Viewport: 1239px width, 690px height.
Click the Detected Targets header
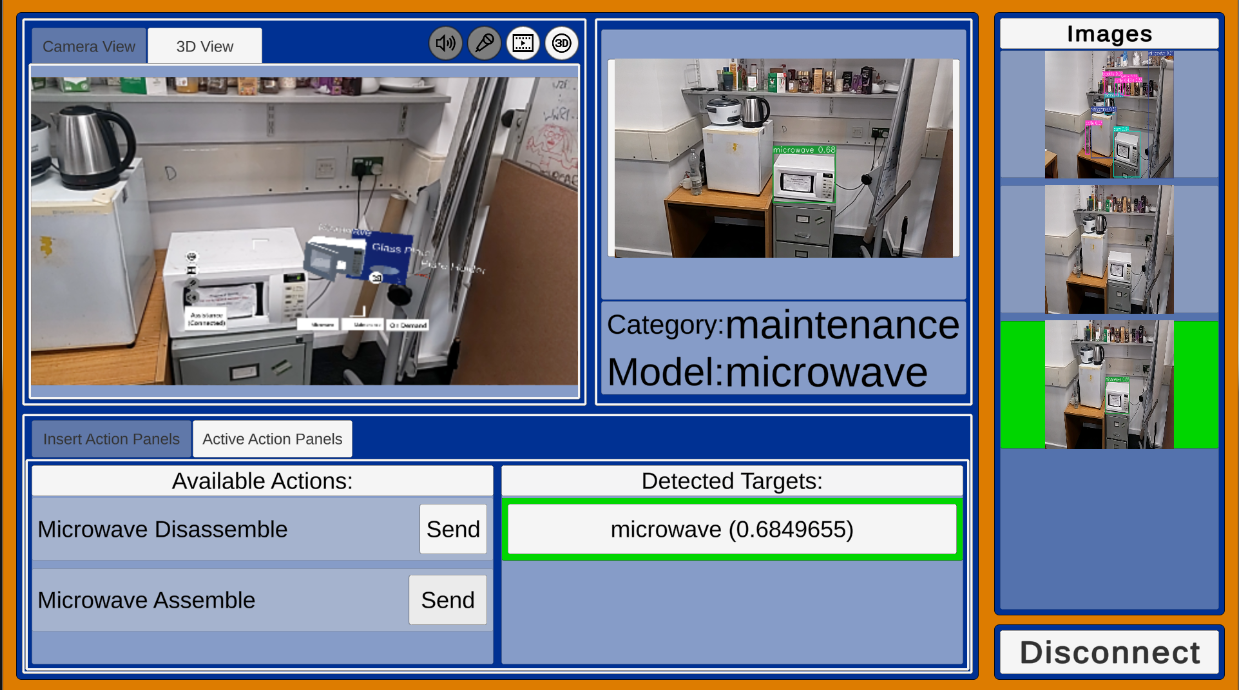732,481
